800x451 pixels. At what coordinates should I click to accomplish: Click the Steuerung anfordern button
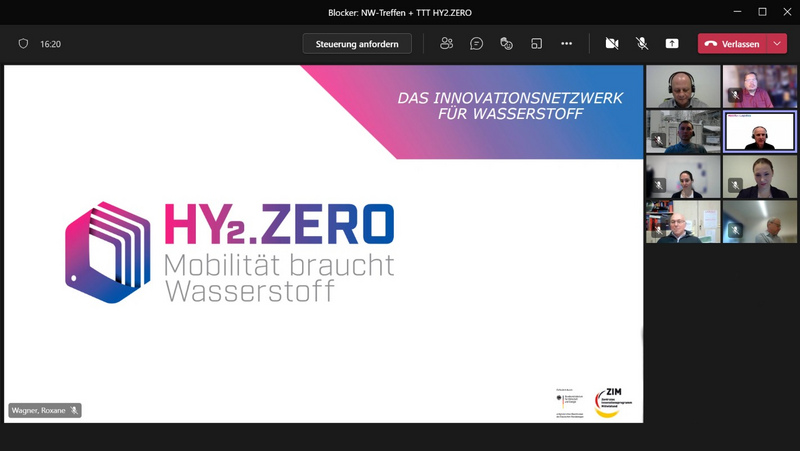pyautogui.click(x=357, y=44)
